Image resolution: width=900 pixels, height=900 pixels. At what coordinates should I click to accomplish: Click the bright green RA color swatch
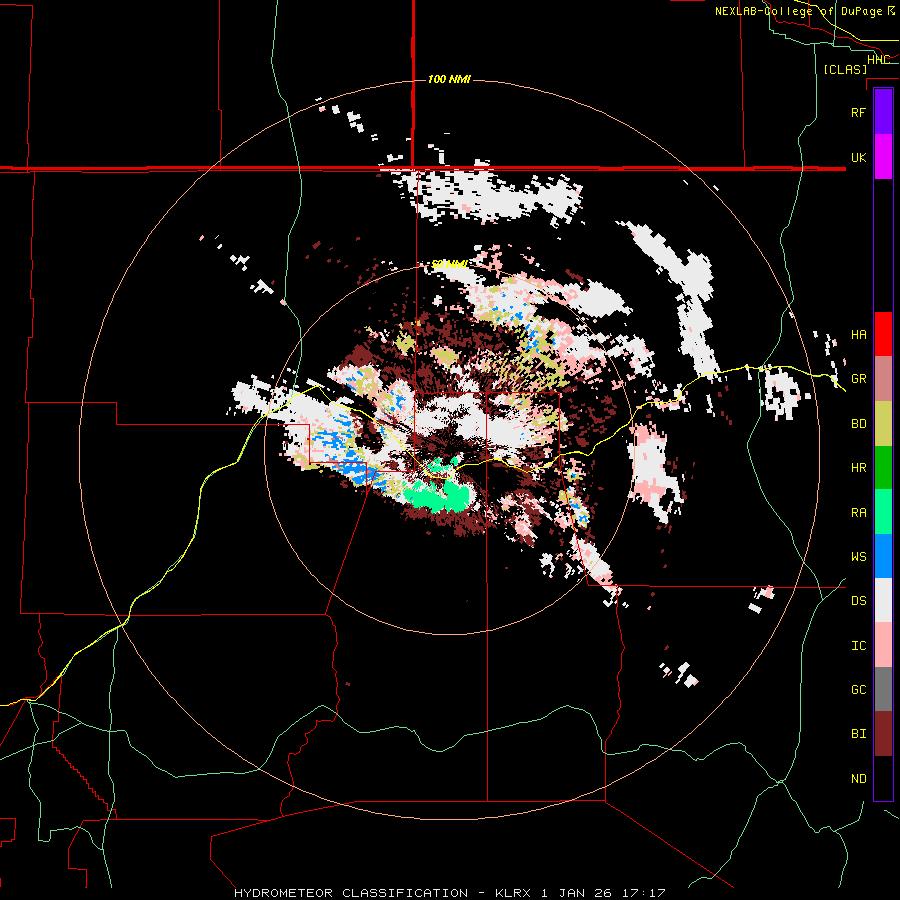click(x=883, y=512)
